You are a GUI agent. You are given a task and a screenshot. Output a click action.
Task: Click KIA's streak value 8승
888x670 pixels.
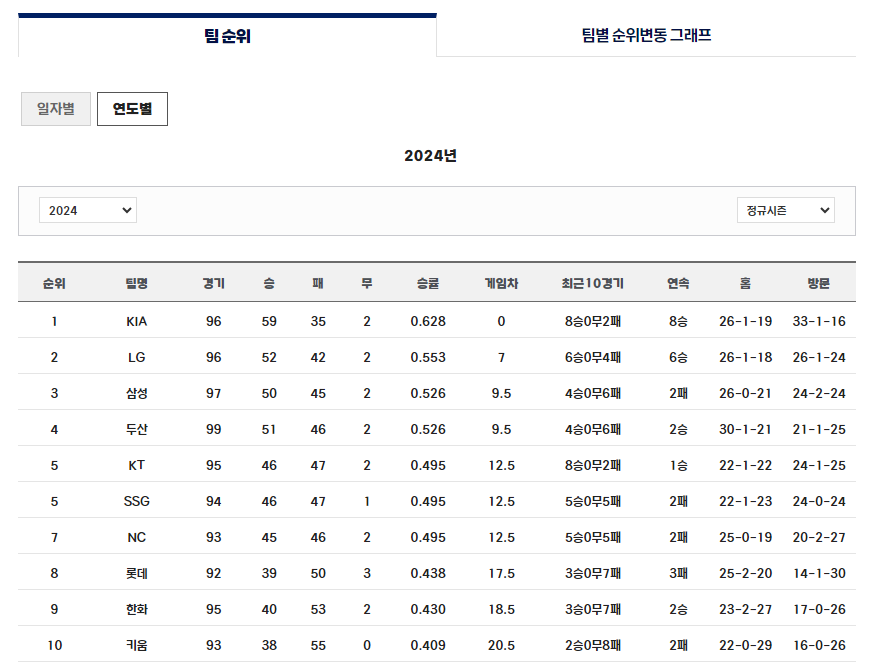(x=678, y=321)
